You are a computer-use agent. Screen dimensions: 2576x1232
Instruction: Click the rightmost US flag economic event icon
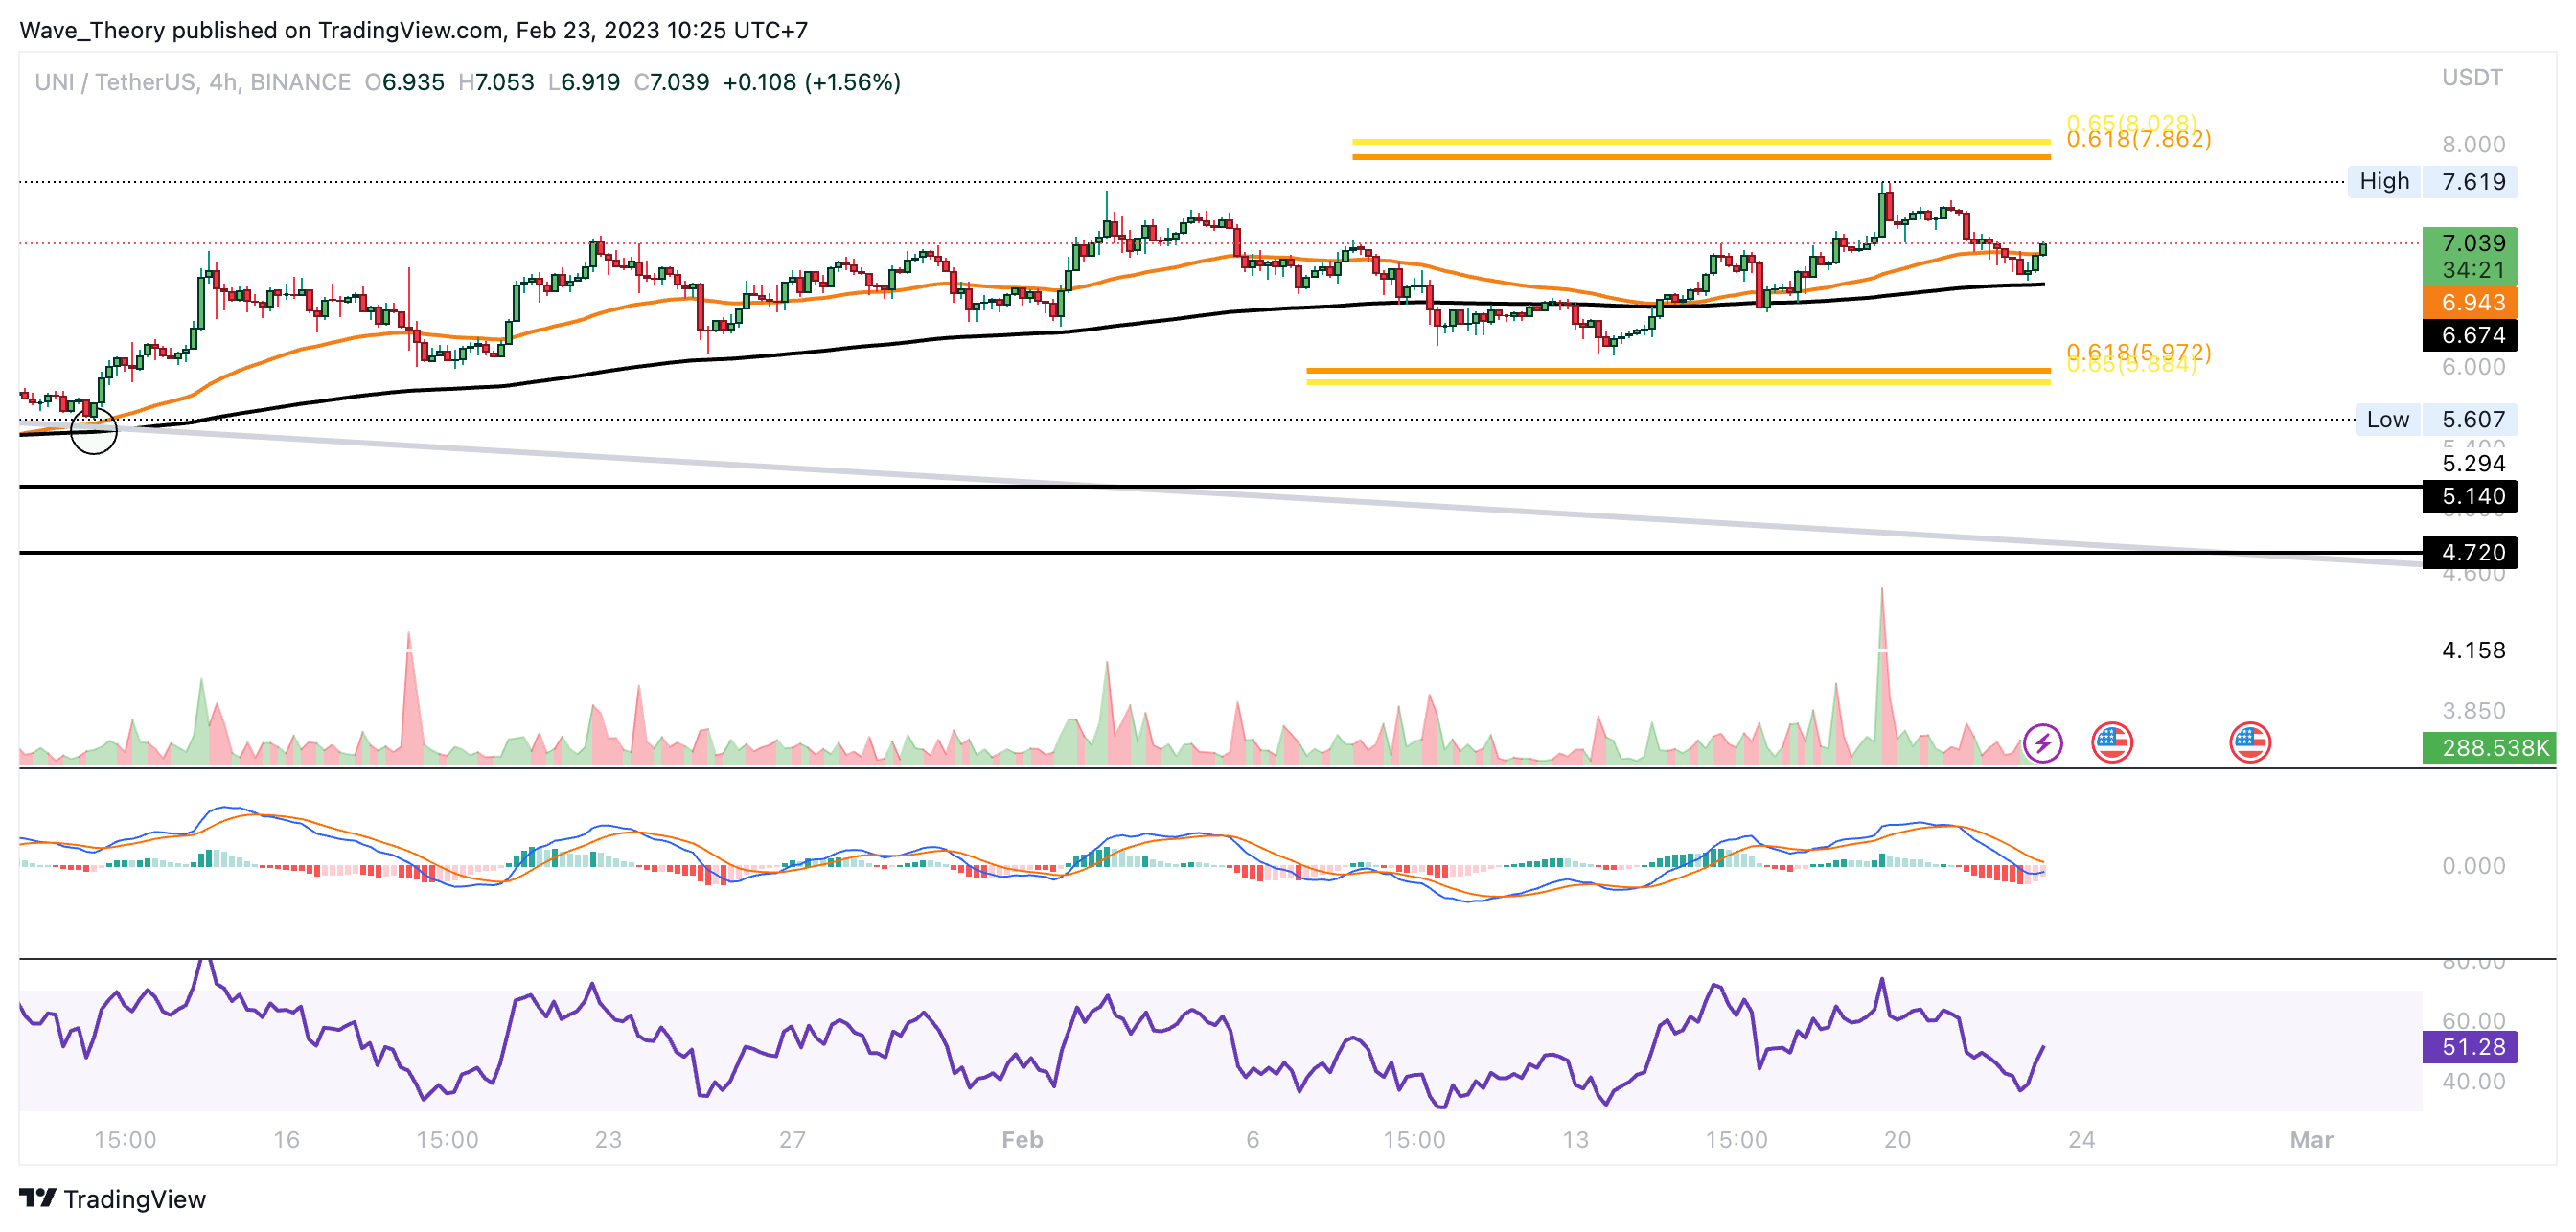[2249, 743]
